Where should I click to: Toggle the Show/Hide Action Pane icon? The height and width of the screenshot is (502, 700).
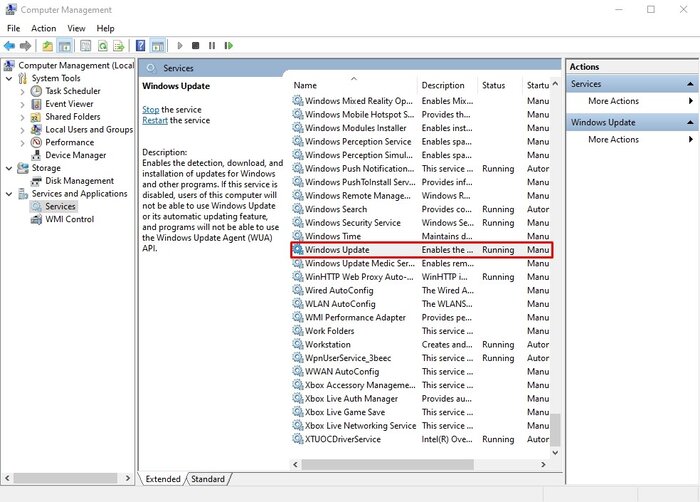(158, 46)
